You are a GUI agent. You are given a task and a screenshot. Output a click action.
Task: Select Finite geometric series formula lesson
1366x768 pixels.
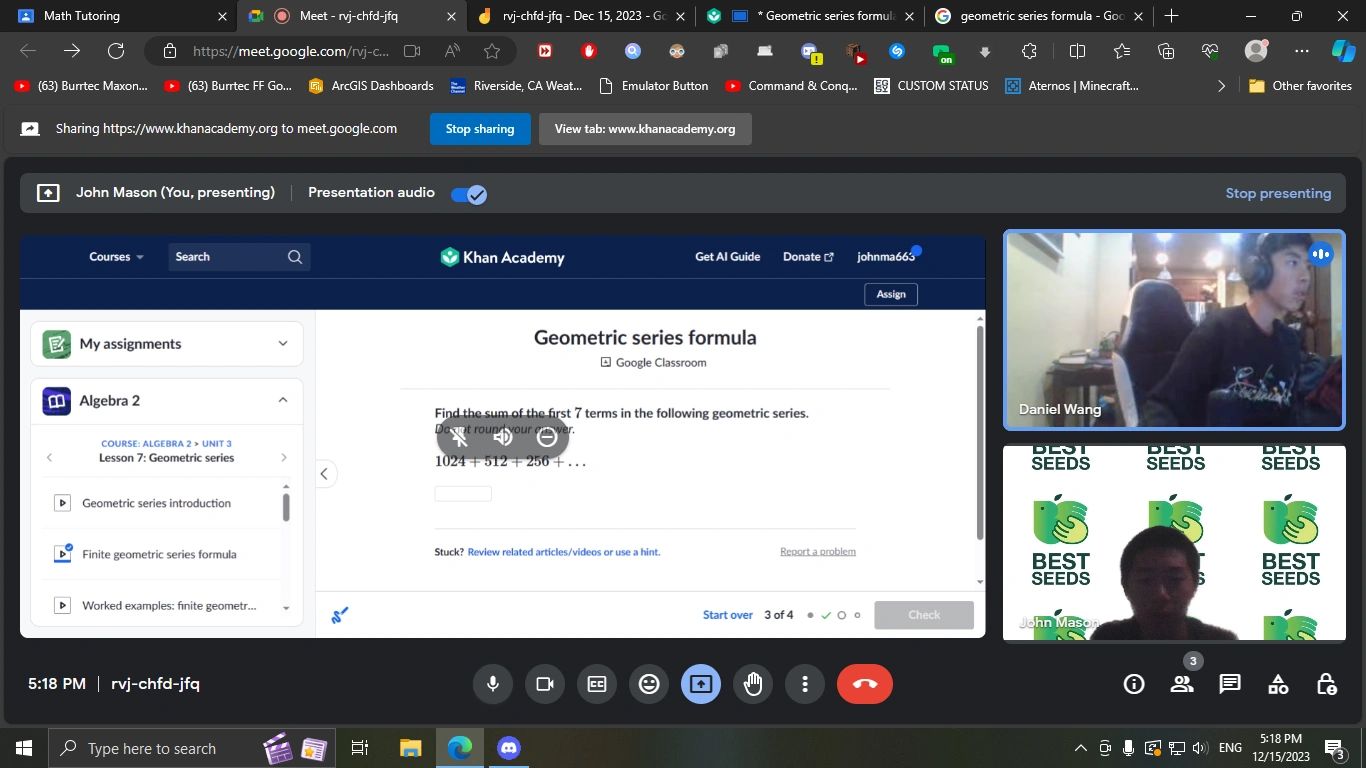pos(159,554)
